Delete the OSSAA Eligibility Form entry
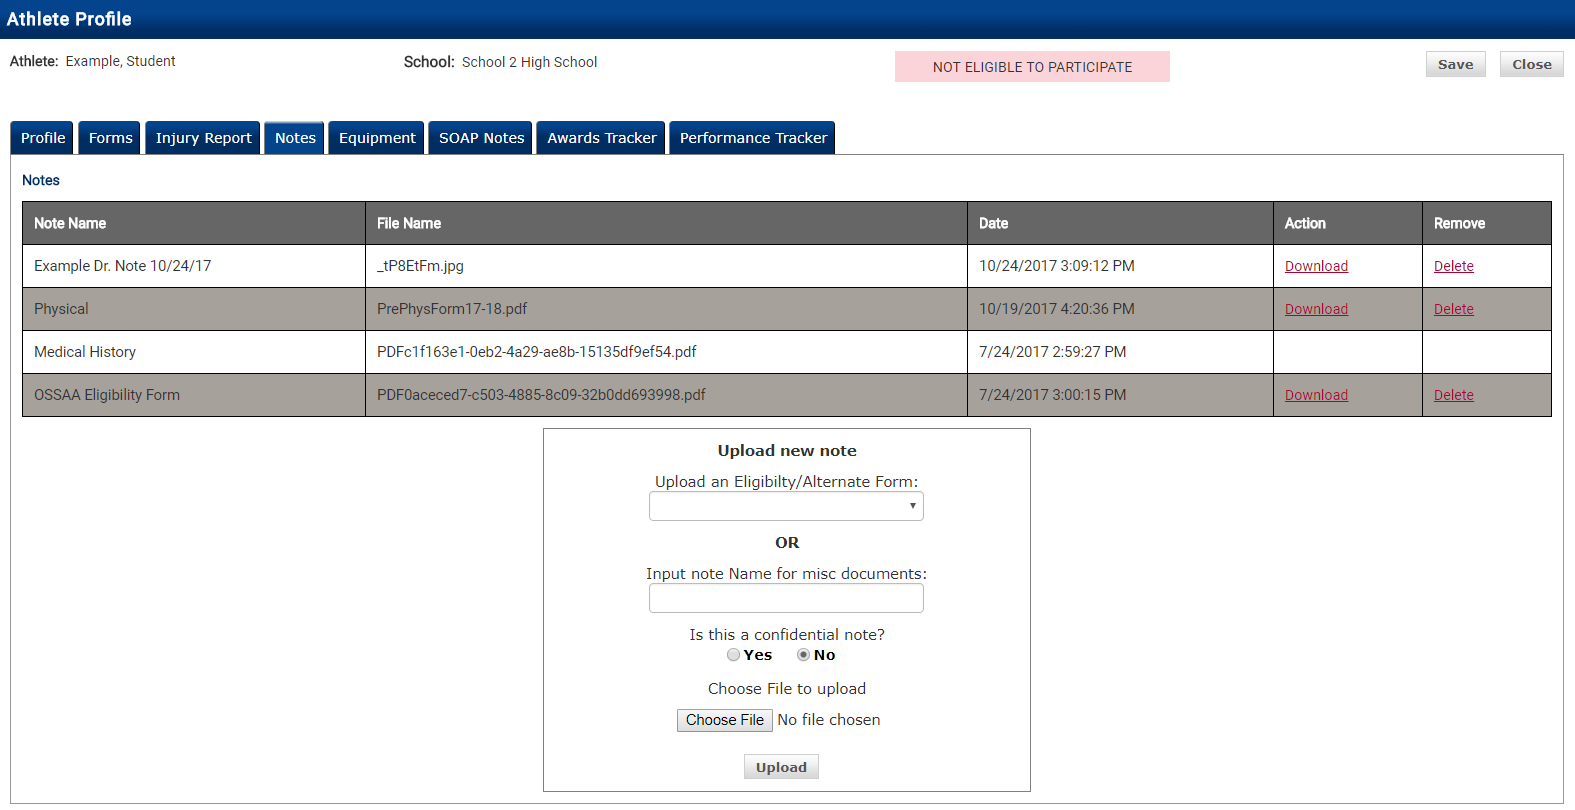This screenshot has height=810, width=1575. point(1453,395)
